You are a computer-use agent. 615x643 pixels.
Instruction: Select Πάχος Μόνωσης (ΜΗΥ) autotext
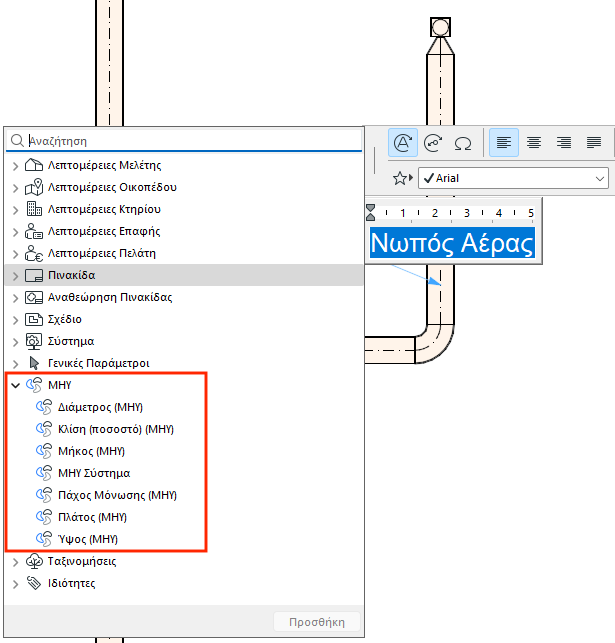pos(184,495)
